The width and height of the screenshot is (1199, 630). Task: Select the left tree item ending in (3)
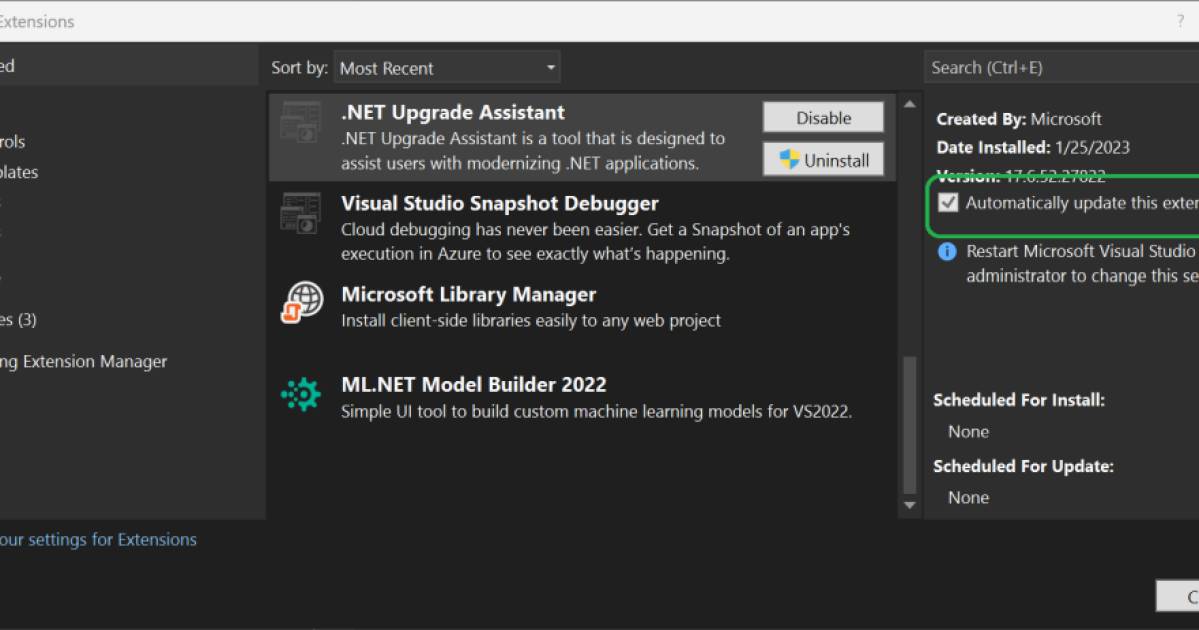point(18,320)
